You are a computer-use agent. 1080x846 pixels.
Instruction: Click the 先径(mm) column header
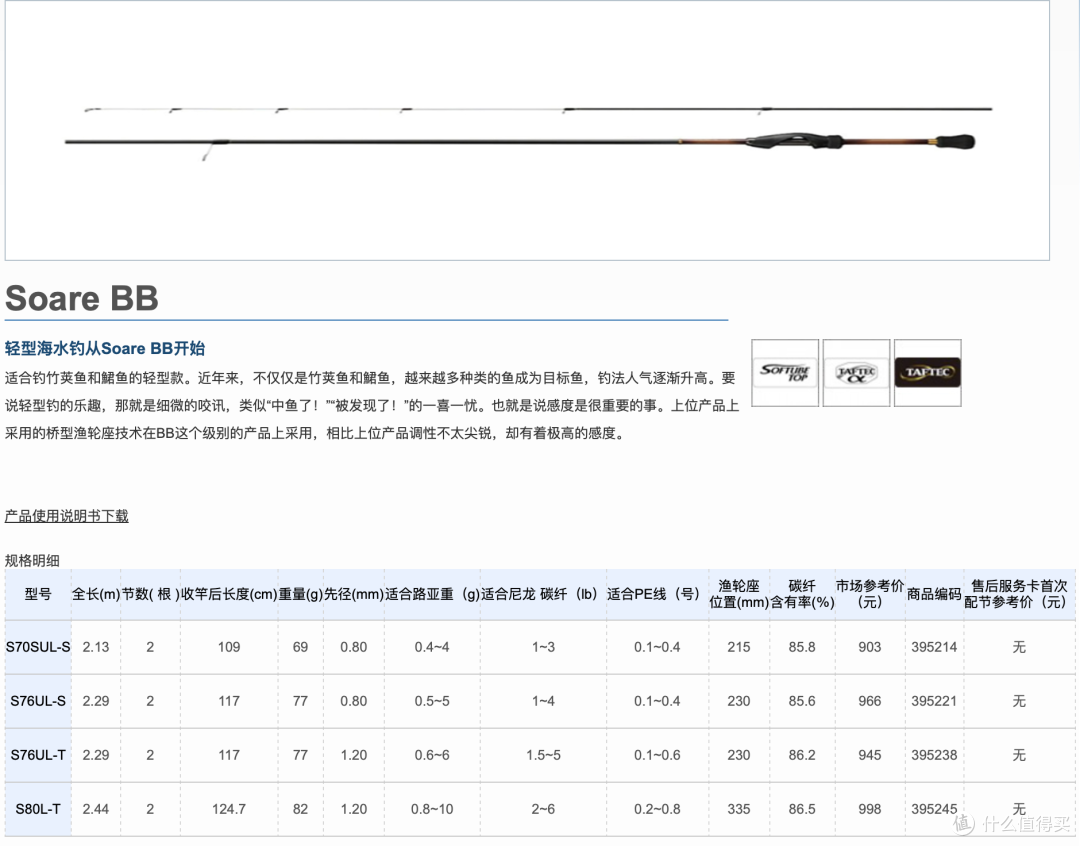point(354,595)
